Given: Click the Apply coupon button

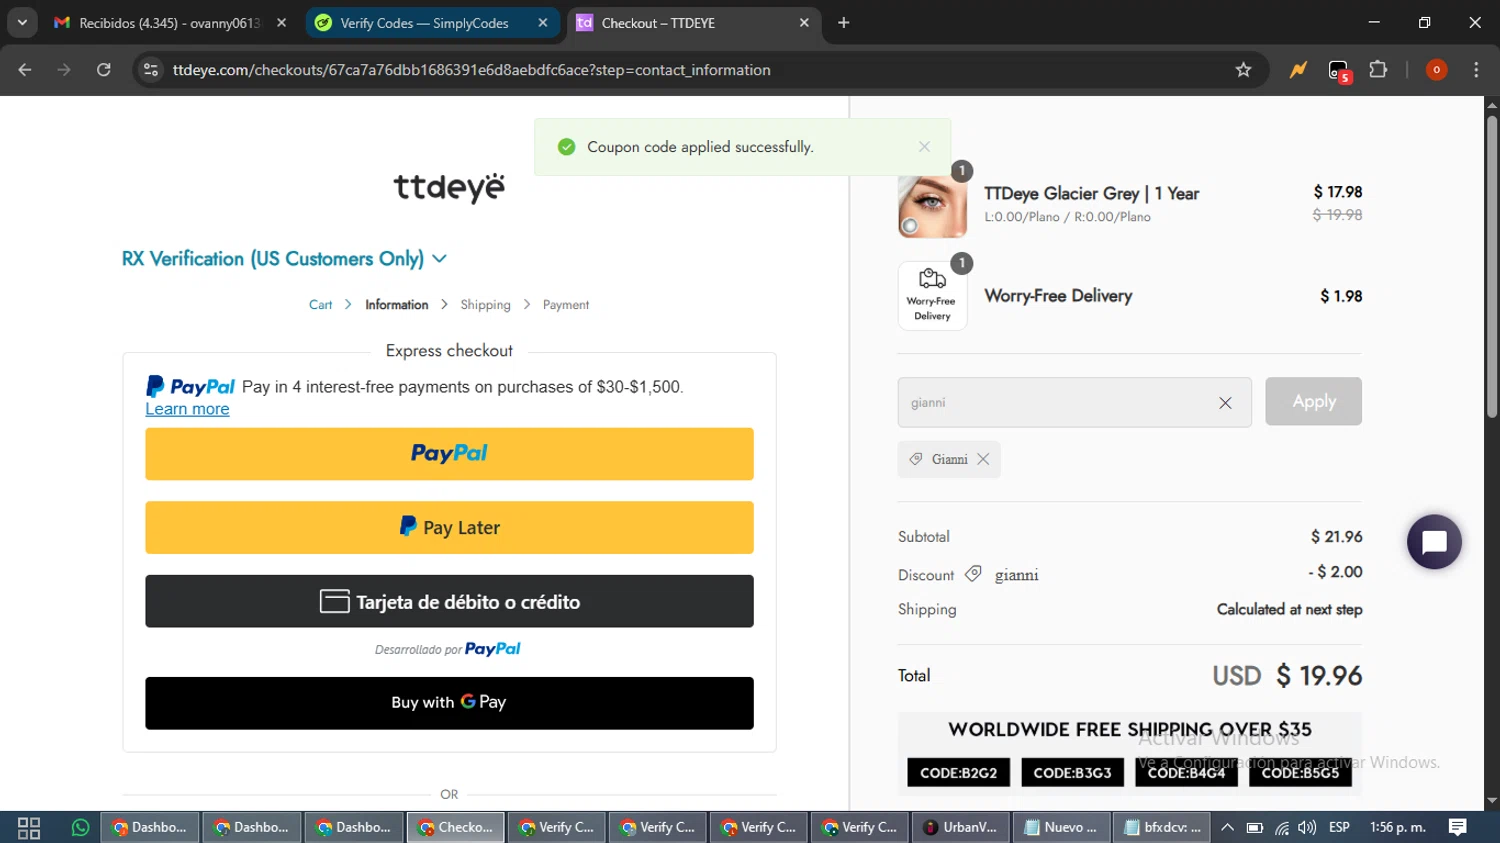Looking at the screenshot, I should (x=1313, y=401).
